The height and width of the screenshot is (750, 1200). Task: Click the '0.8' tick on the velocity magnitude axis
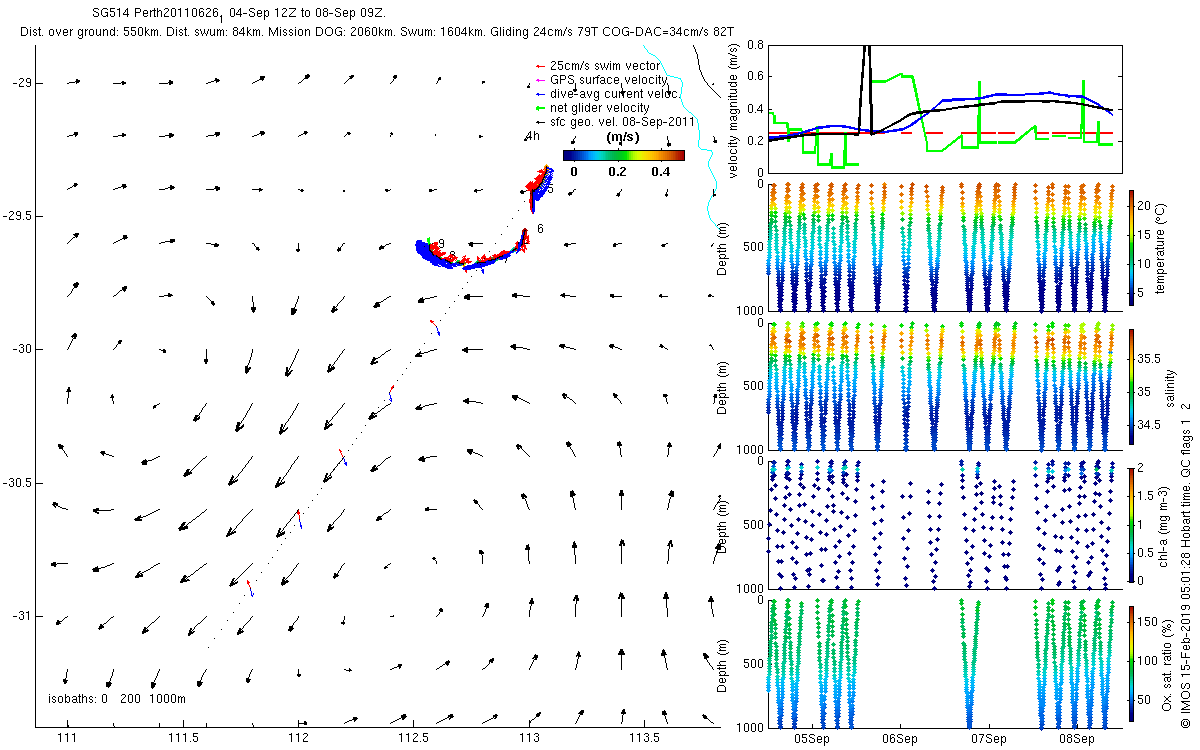point(755,45)
